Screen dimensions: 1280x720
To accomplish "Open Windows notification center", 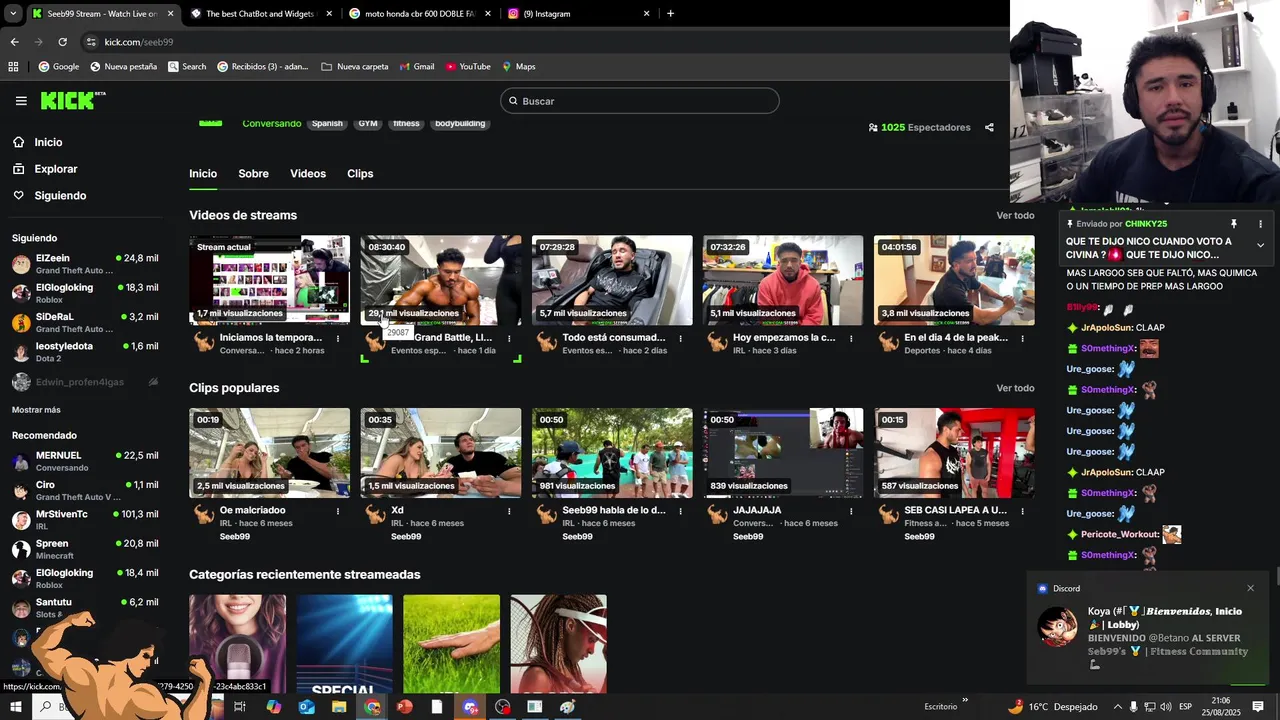I will click(x=1258, y=706).
